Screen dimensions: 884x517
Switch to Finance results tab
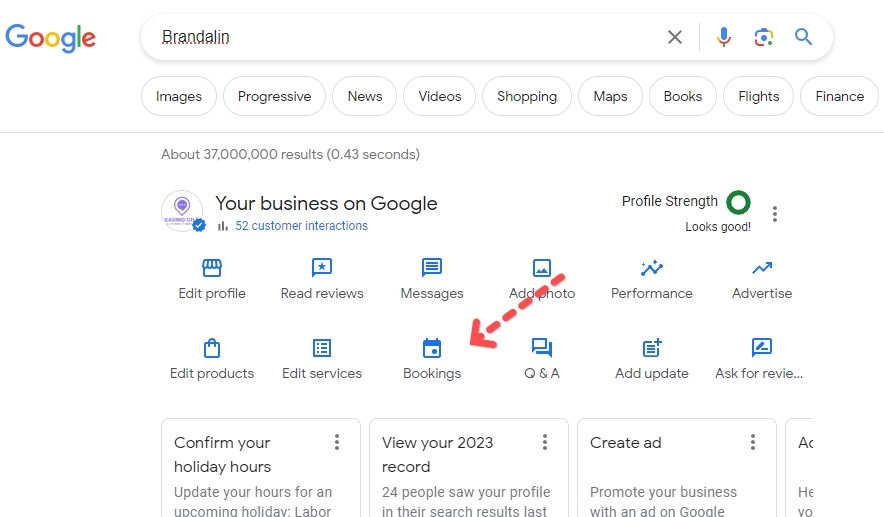point(839,96)
